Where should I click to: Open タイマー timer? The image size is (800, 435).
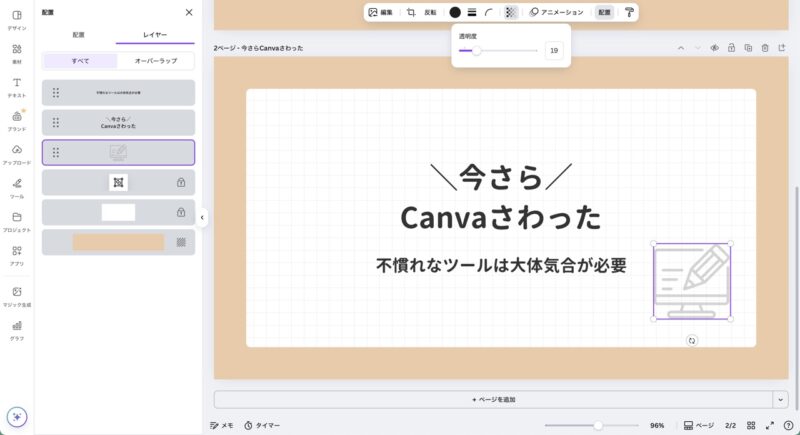[x=262, y=425]
